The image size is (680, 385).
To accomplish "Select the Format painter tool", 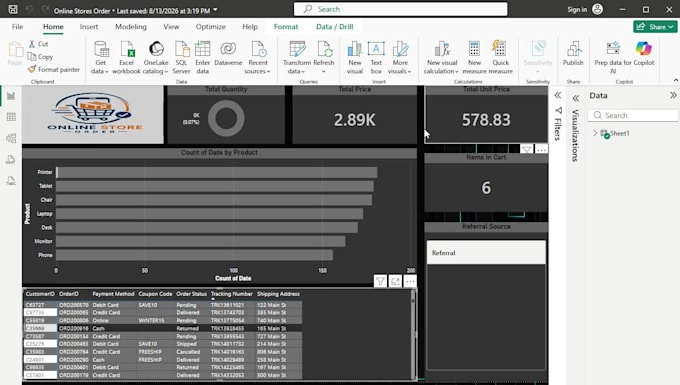I will point(54,69).
